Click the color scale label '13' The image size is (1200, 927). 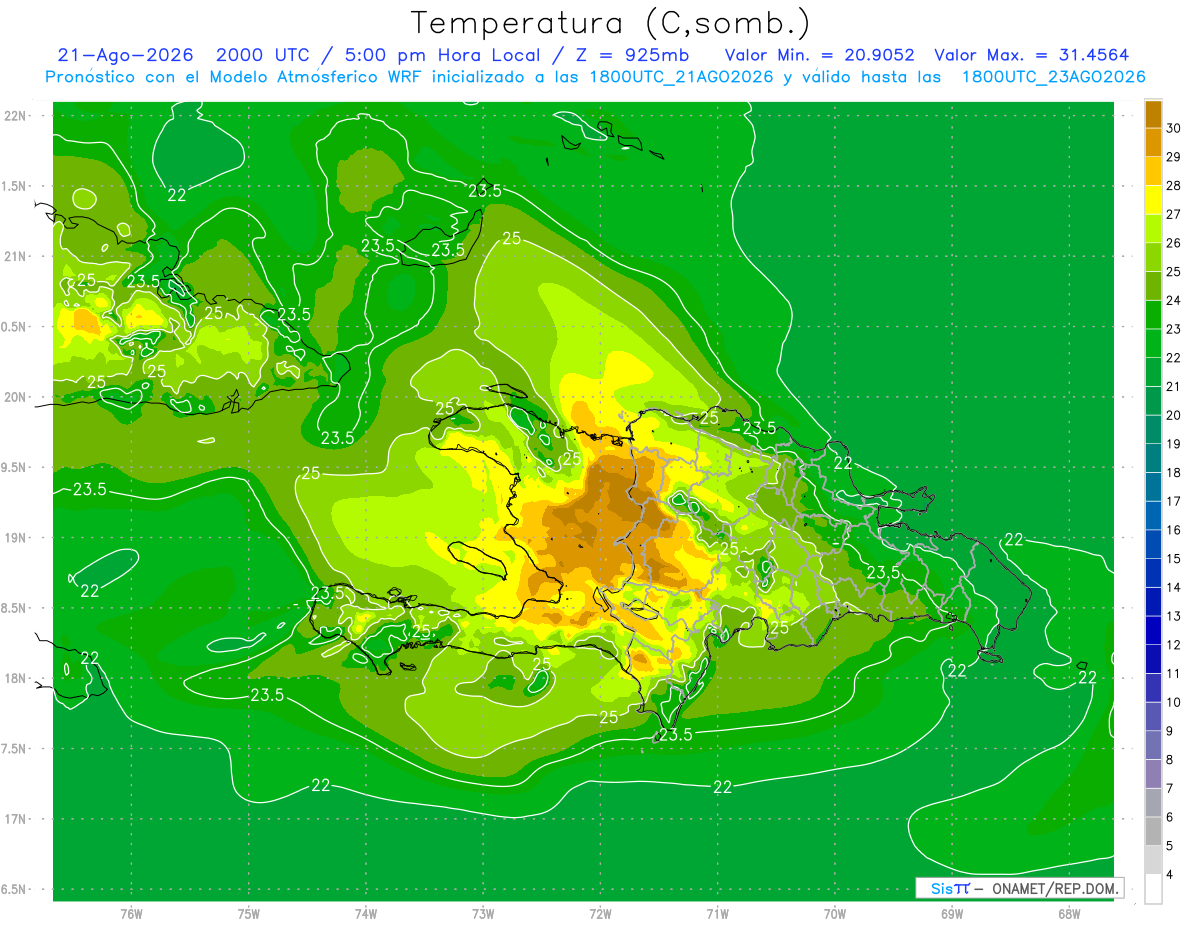coord(1173,616)
